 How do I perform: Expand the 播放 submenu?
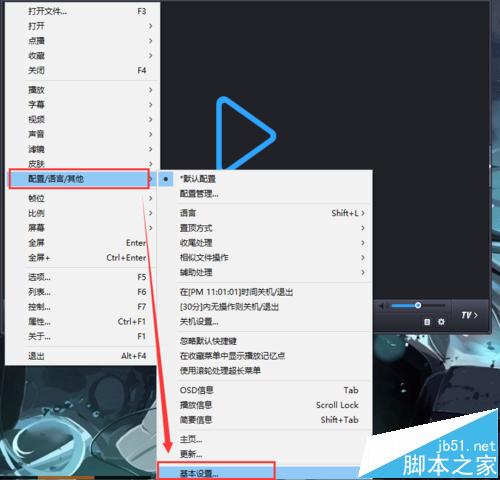pos(83,90)
